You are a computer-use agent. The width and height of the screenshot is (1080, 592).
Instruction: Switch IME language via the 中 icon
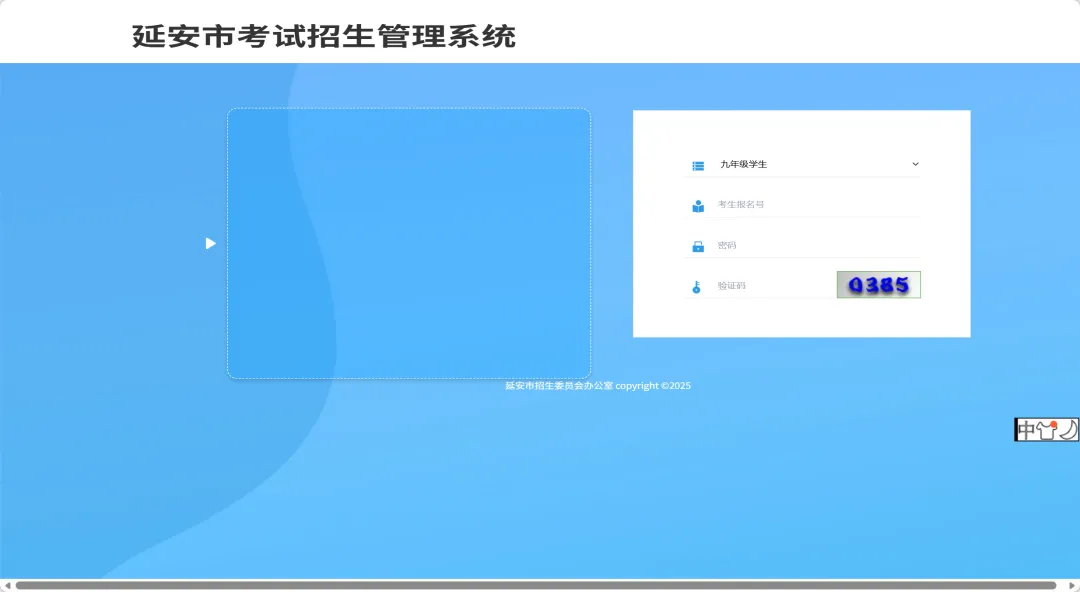point(1026,430)
